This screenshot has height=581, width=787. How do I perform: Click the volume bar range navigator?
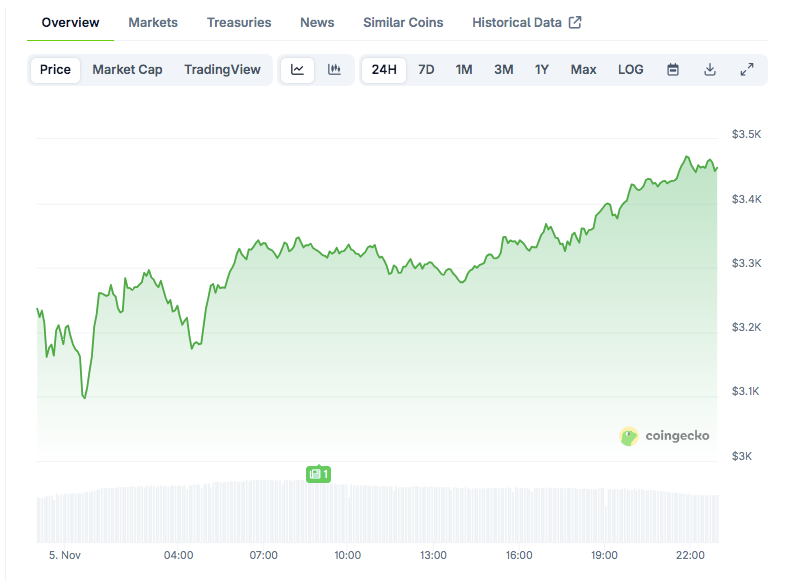click(378, 513)
